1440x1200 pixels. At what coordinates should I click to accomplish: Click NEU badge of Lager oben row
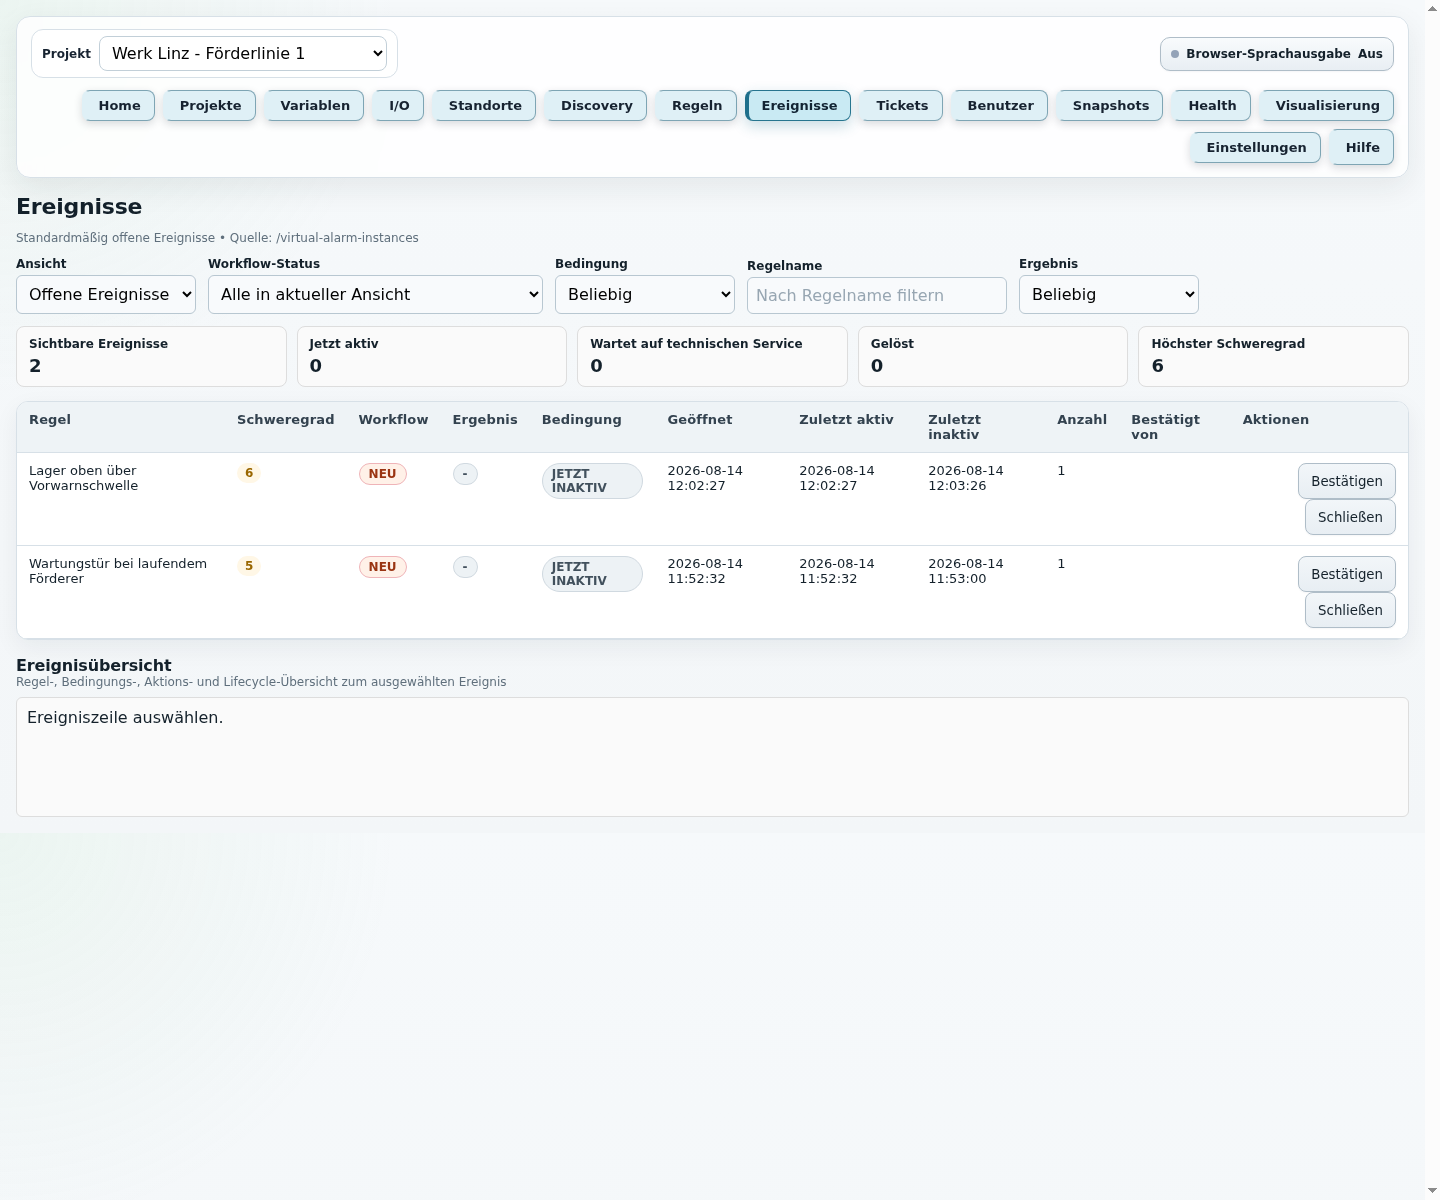(382, 474)
